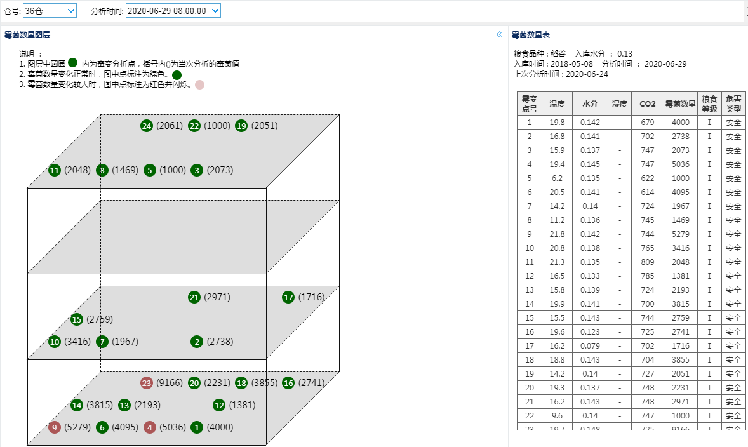Click red node 4 with value 5036
The height and width of the screenshot is (447, 748).
149,428
